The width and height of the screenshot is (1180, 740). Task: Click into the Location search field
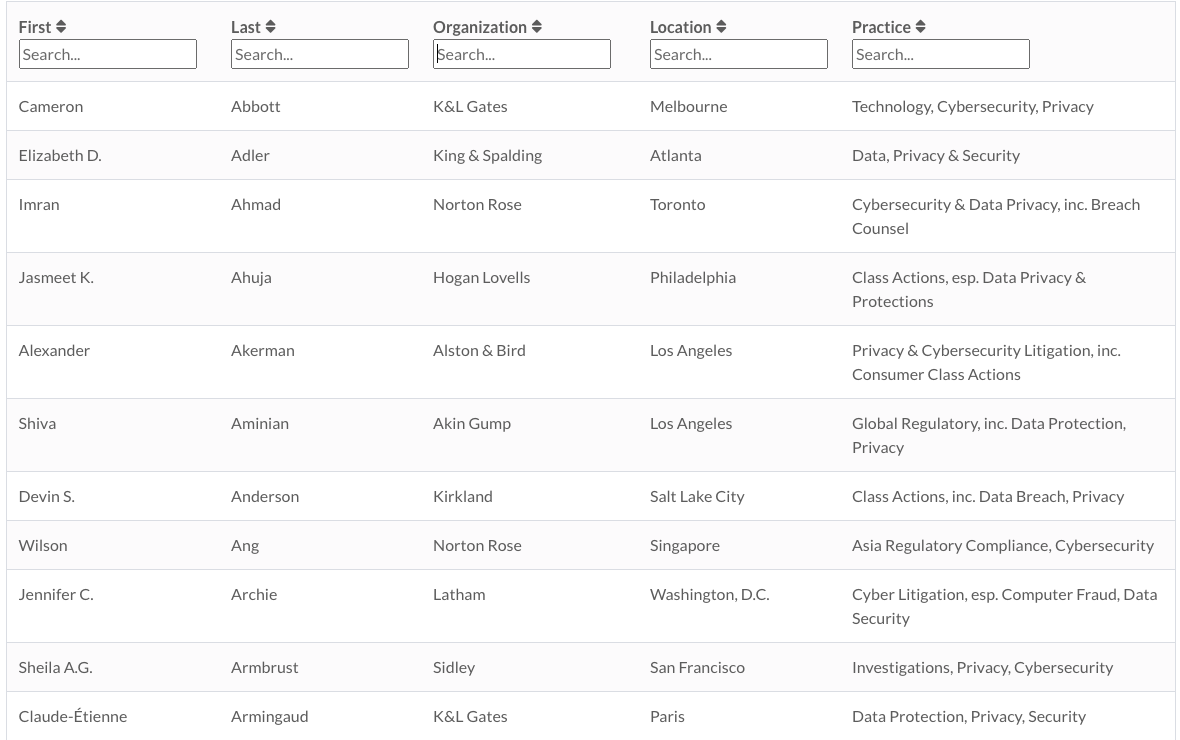[739, 54]
